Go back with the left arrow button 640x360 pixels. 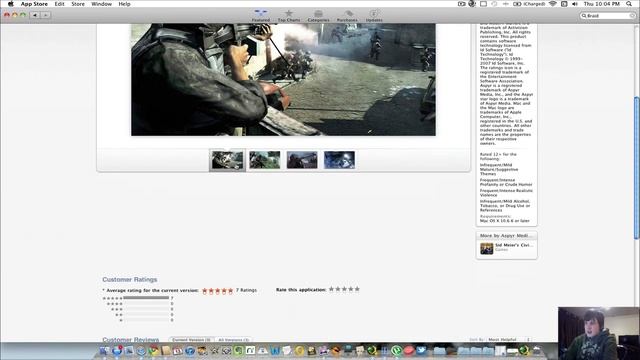35,15
